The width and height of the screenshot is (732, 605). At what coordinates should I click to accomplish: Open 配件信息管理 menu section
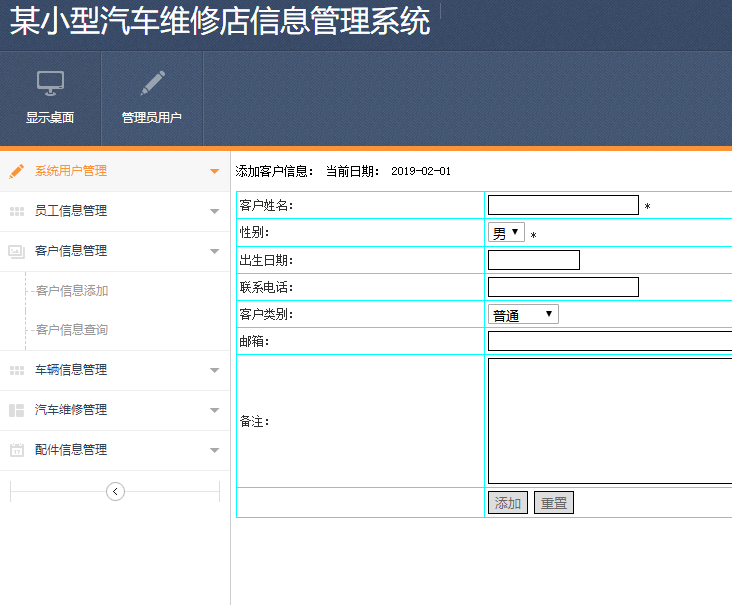click(x=115, y=450)
